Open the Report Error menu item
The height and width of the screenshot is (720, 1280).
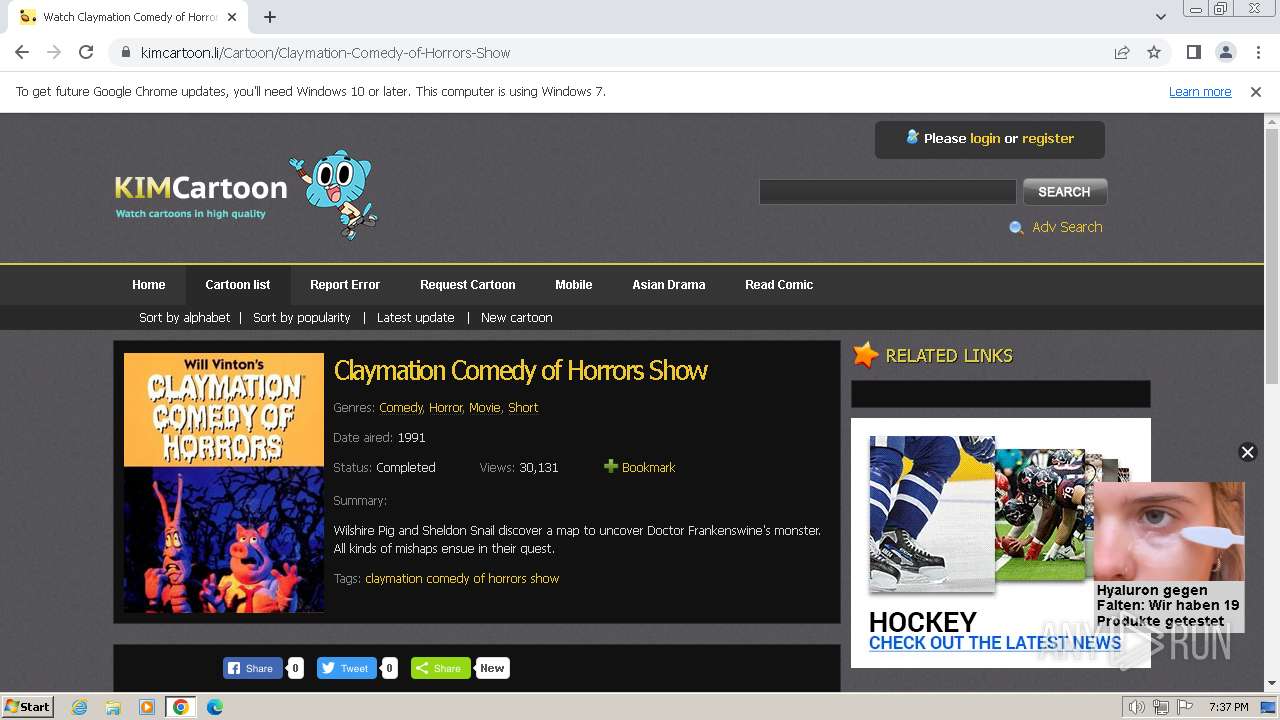pyautogui.click(x=345, y=284)
